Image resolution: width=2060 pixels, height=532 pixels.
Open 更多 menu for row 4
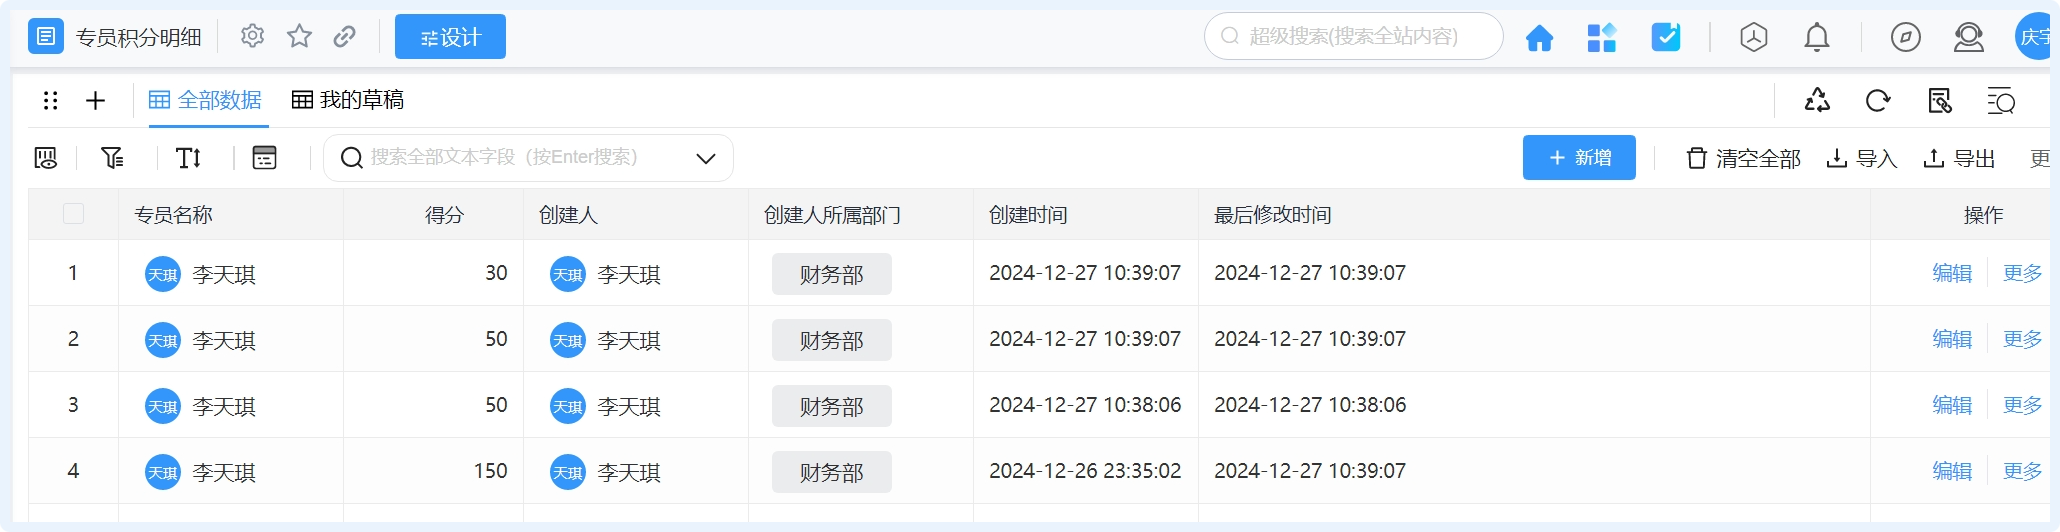tap(2021, 471)
